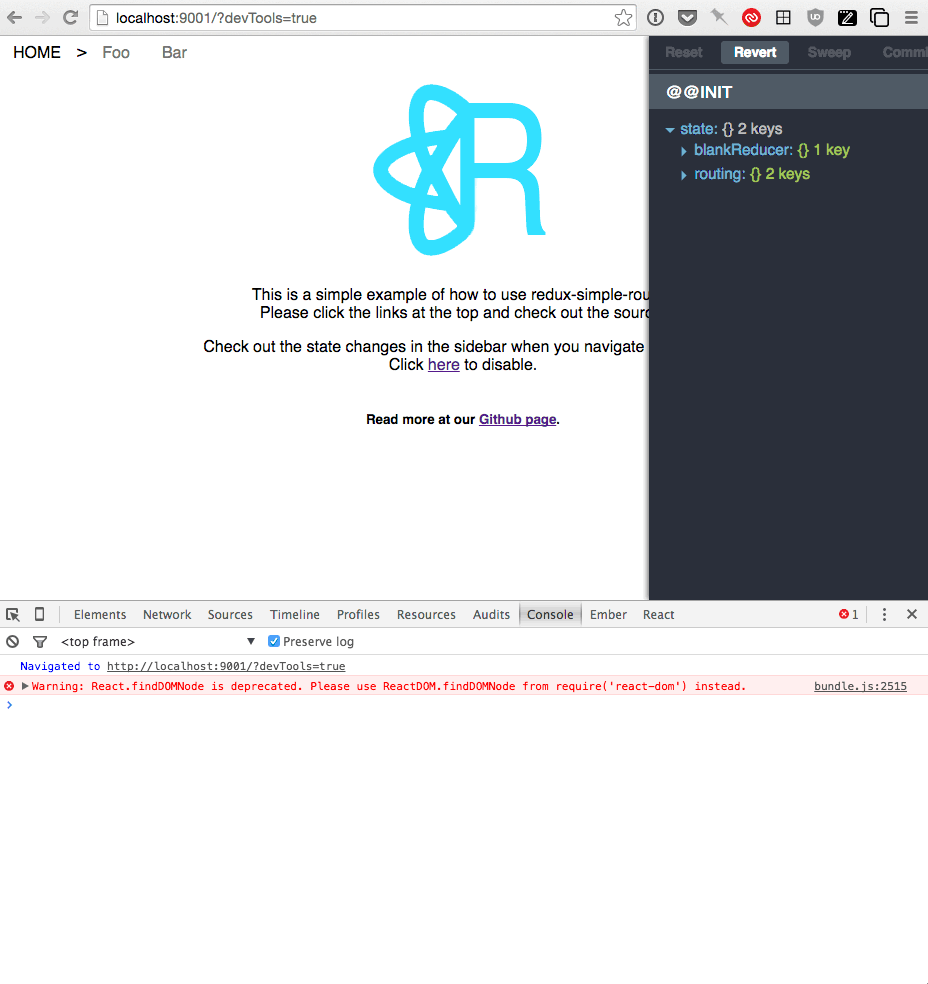Open the Sources tab
Viewport: 928px width, 984px height.
tap(230, 614)
